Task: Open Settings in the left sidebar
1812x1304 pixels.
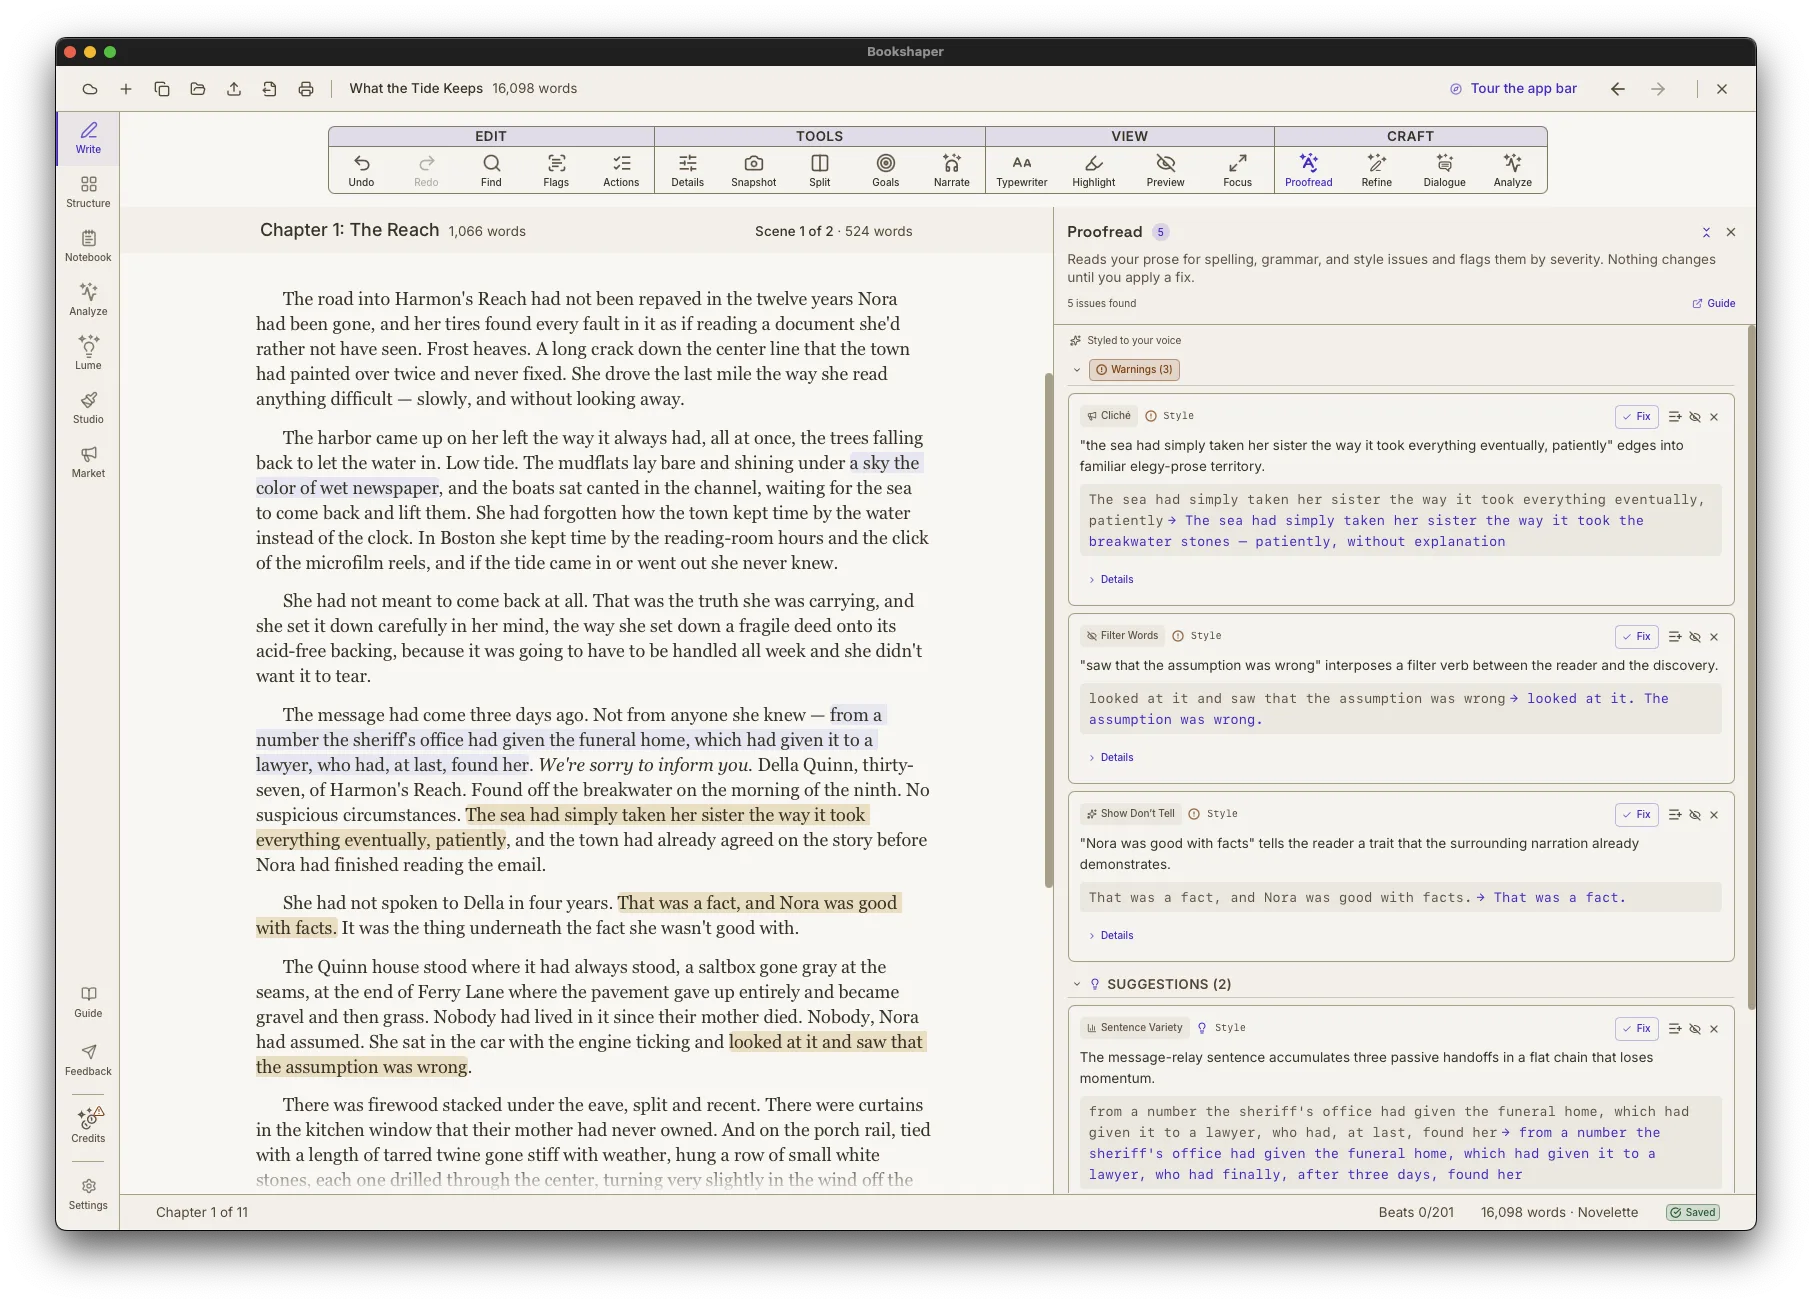Action: (88, 1193)
